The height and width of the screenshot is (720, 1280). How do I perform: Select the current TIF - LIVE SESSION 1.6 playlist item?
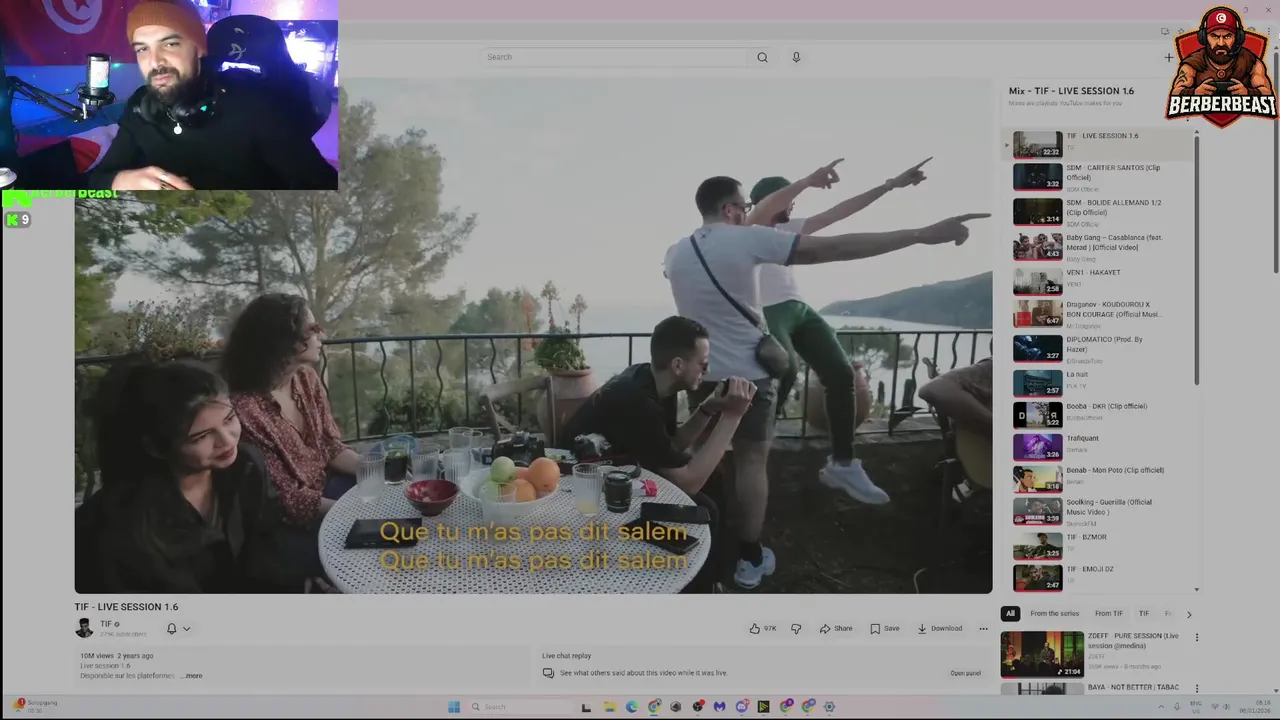click(1098, 145)
